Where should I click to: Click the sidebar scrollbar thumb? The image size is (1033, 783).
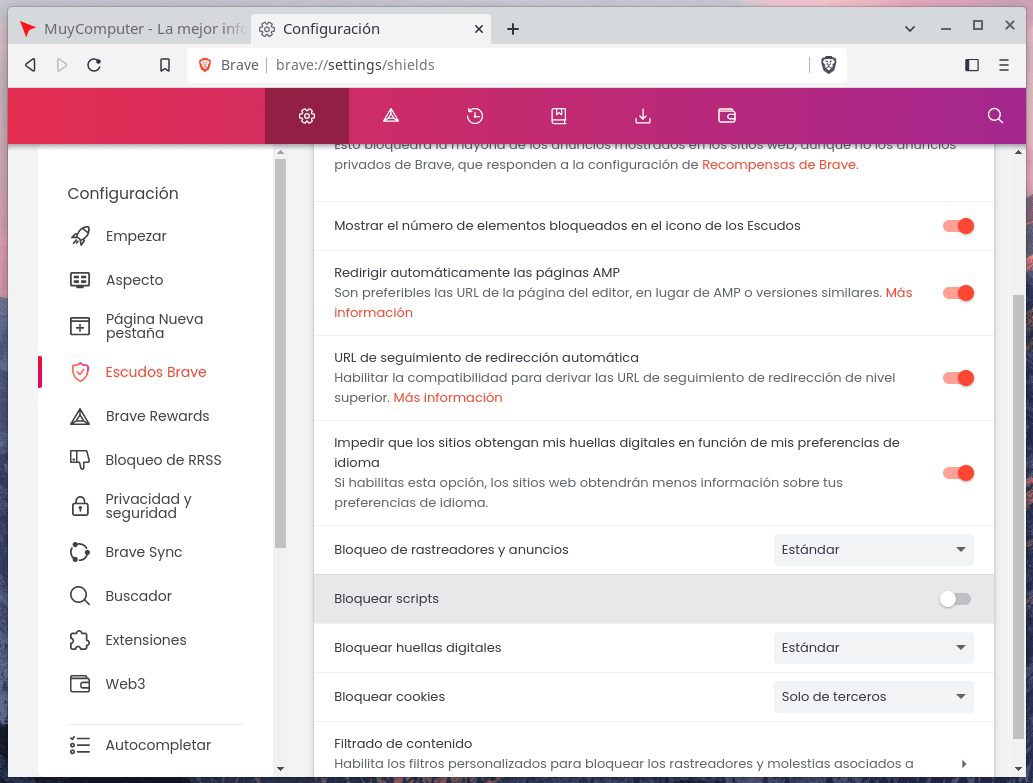pos(280,352)
